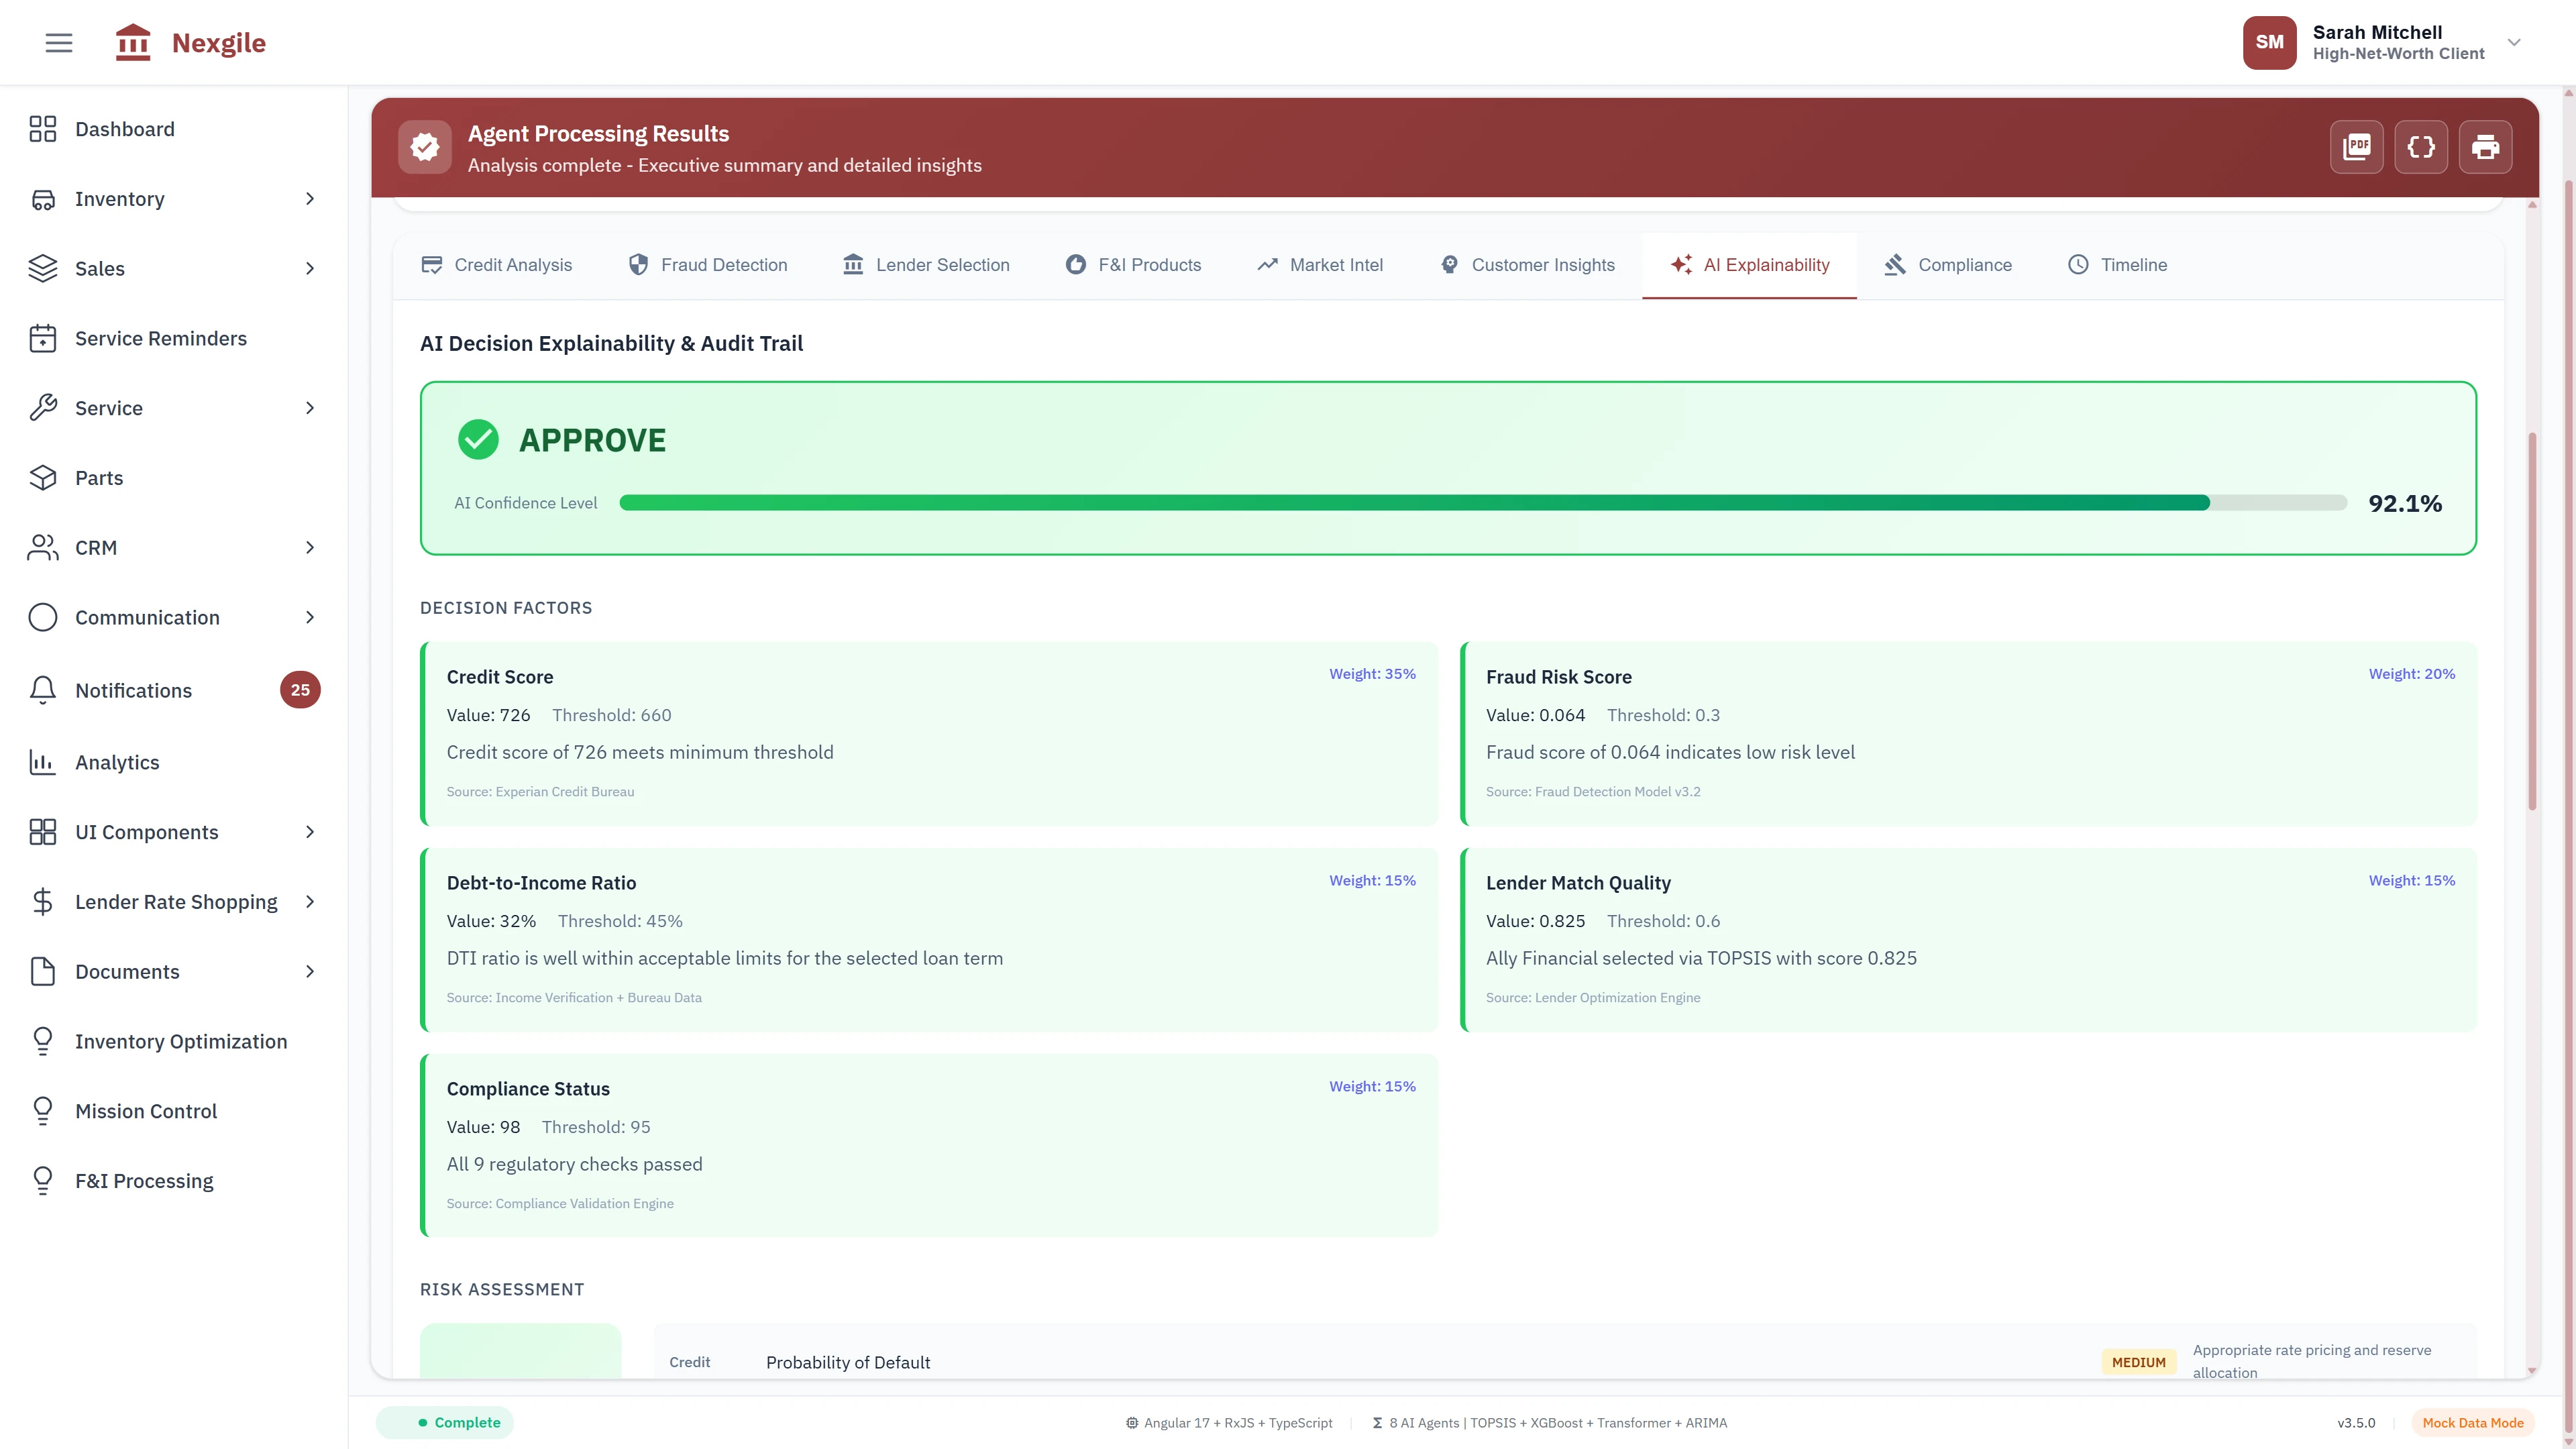Image resolution: width=2576 pixels, height=1449 pixels.
Task: Select the Dashboard grid icon
Action: (x=43, y=128)
